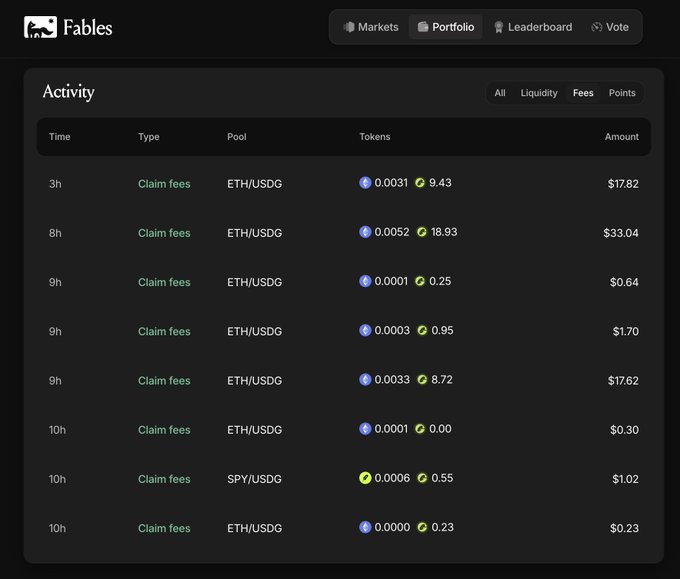
Task: Click Claim fees in the 8h row
Action: point(164,233)
